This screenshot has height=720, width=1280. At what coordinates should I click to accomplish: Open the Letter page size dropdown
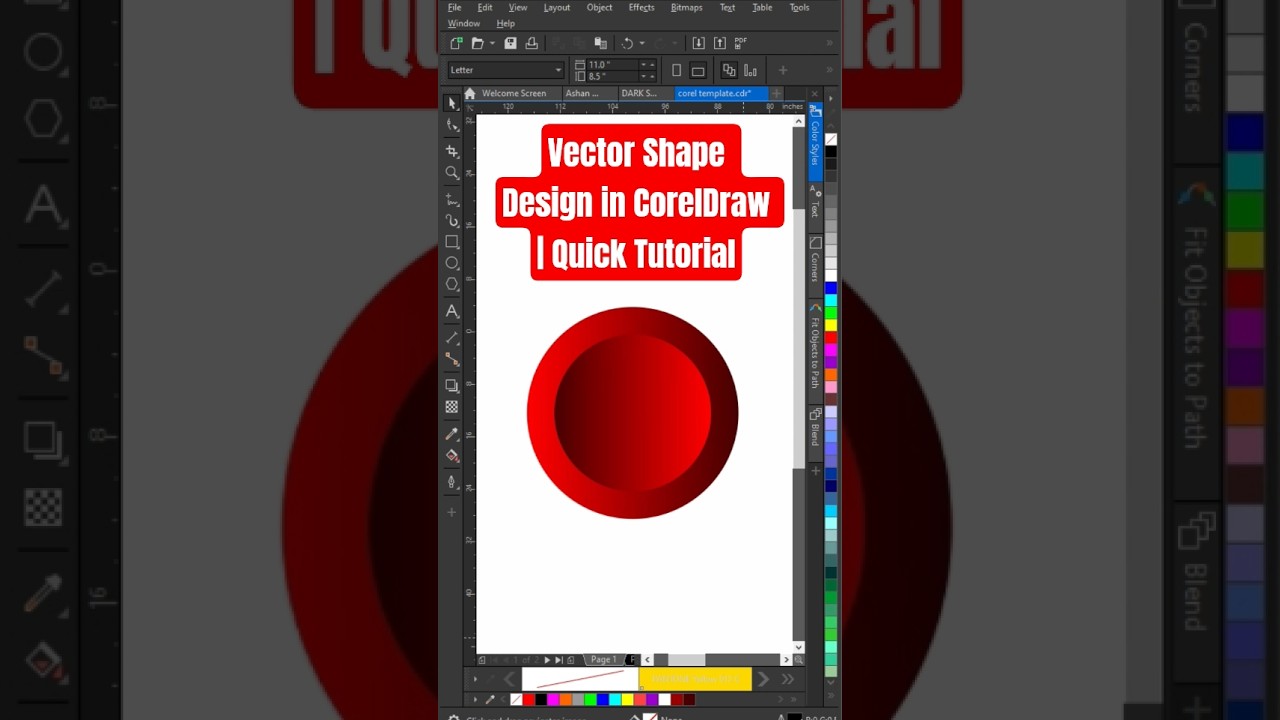pos(506,70)
